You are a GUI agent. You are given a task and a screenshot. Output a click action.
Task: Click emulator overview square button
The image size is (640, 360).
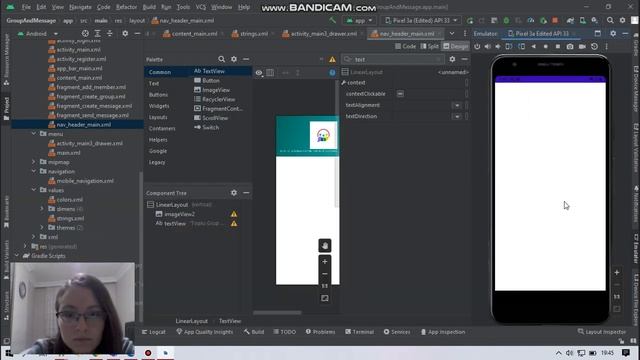point(558,47)
